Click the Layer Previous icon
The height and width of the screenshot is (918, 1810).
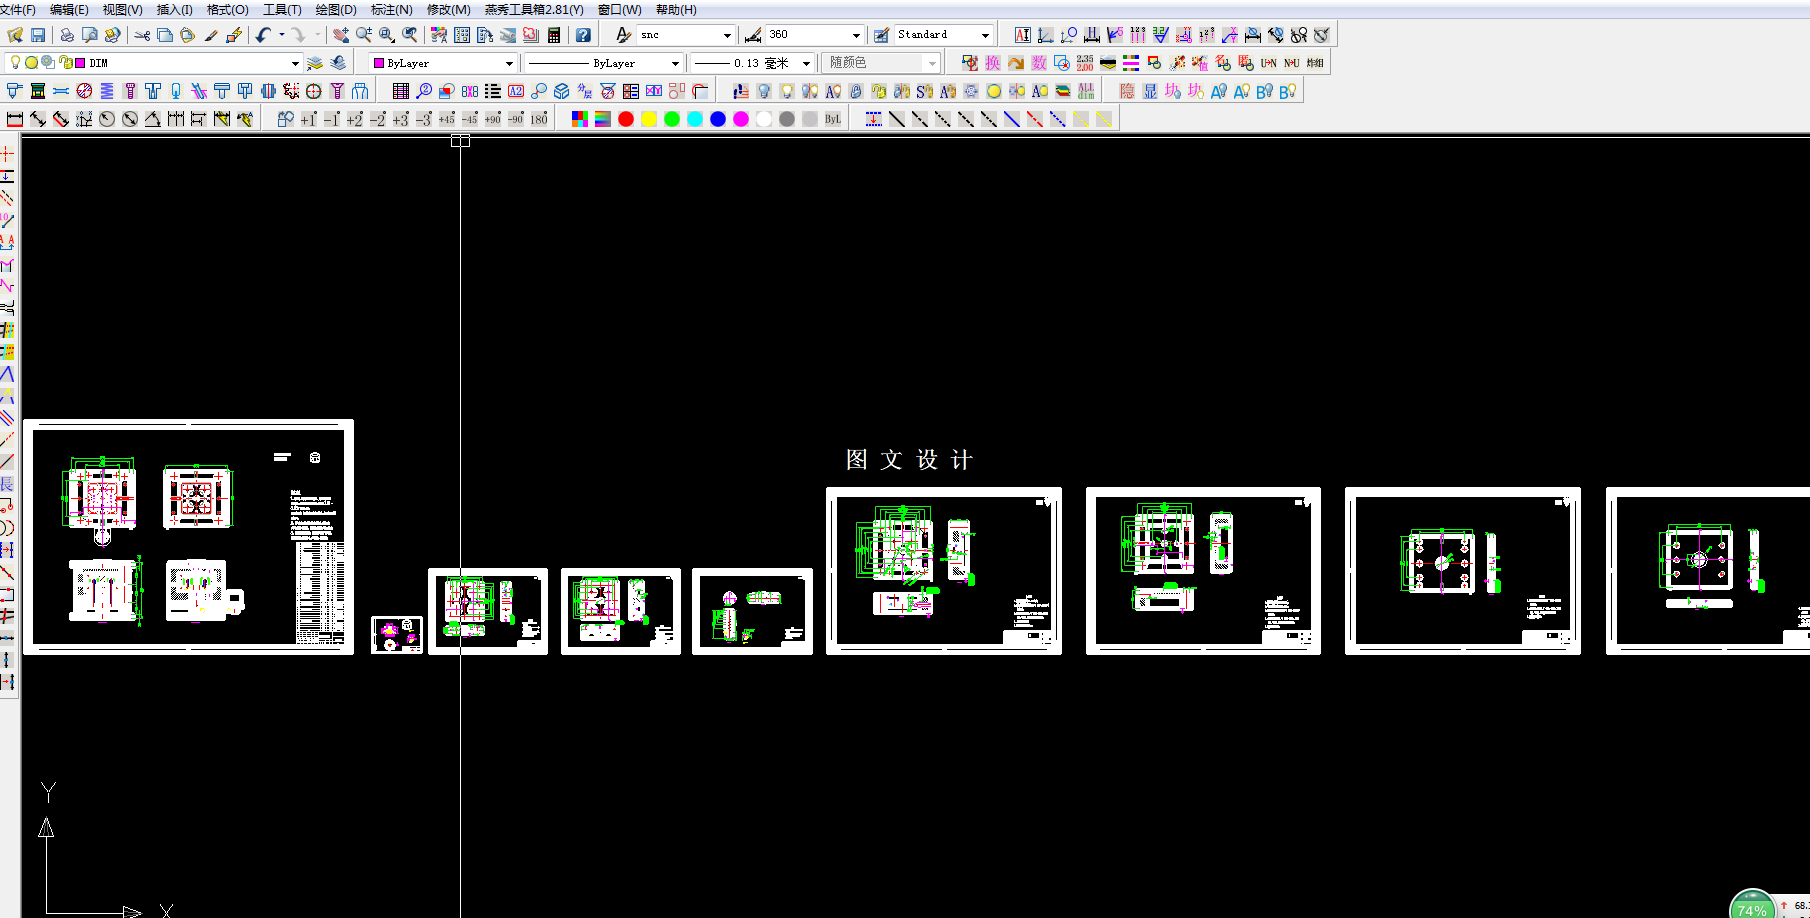pyautogui.click(x=338, y=63)
